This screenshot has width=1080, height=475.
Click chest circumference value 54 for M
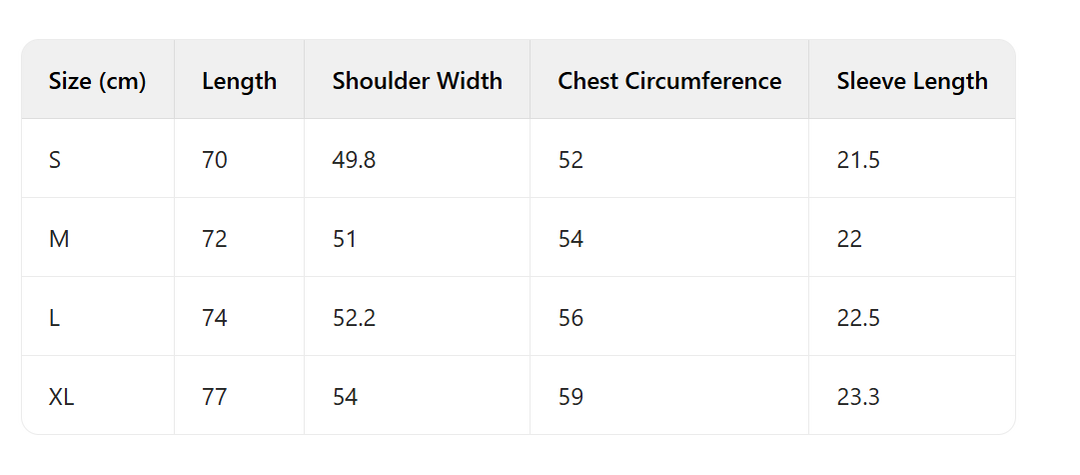click(571, 239)
